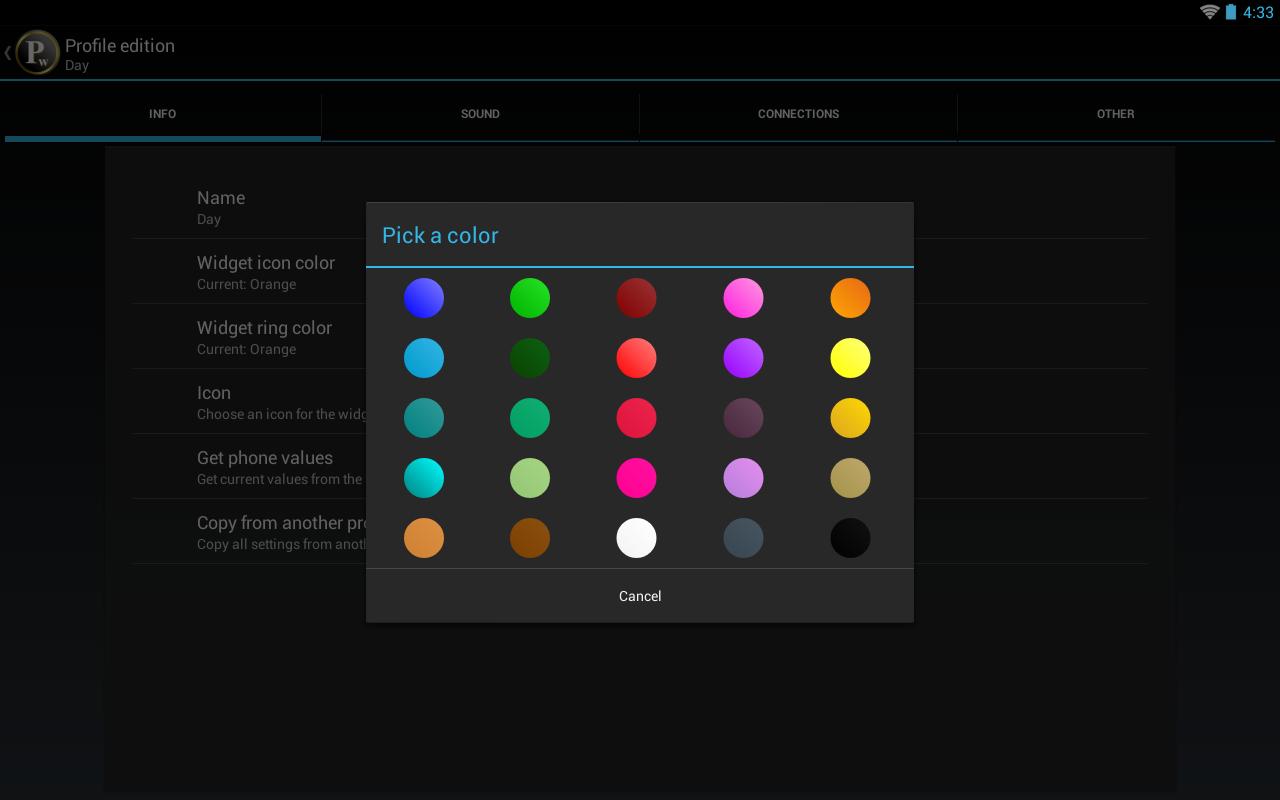
Task: Pick the black color swatch
Action: [850, 538]
